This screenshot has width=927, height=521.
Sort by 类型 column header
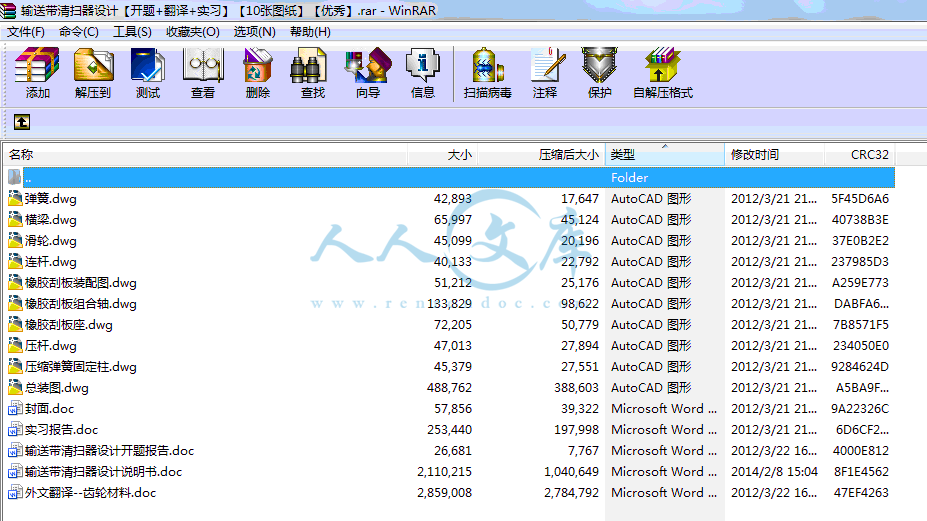coord(665,155)
